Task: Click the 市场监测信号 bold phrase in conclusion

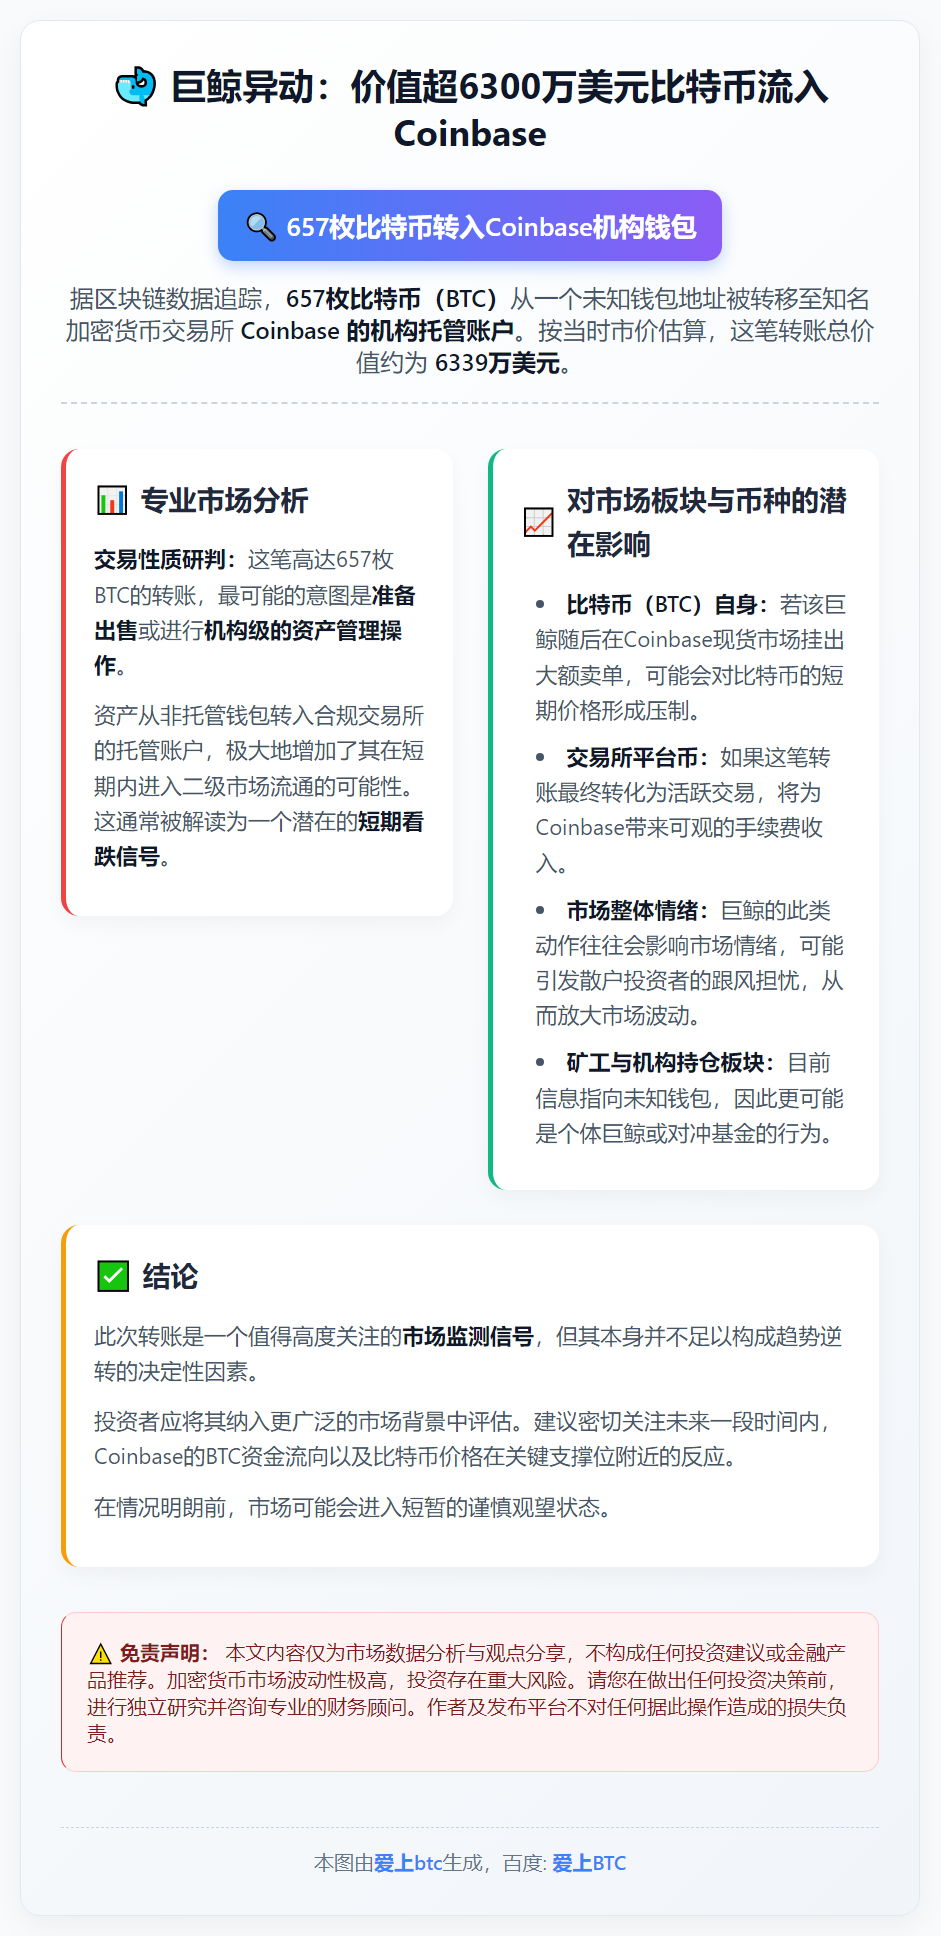Action: [468, 1337]
